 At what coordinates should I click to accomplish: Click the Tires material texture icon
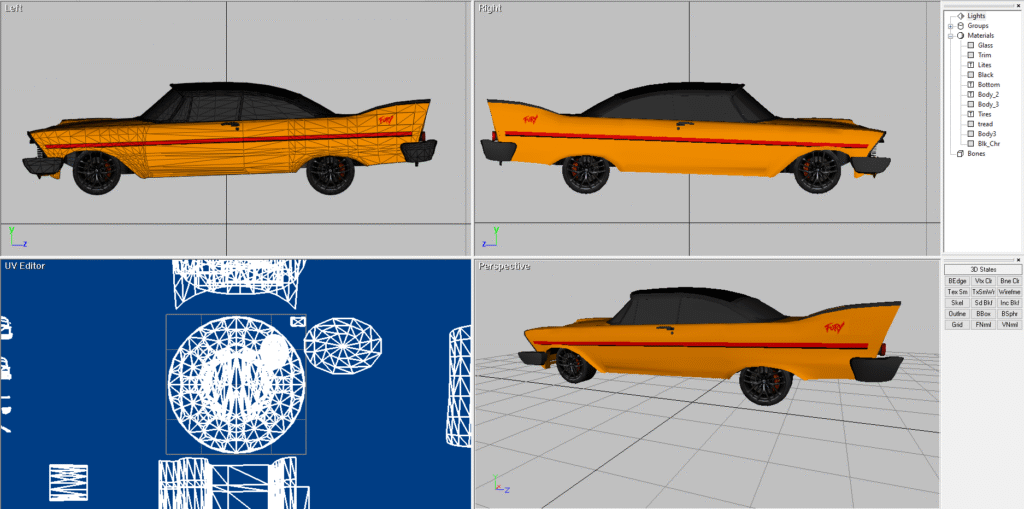(970, 114)
